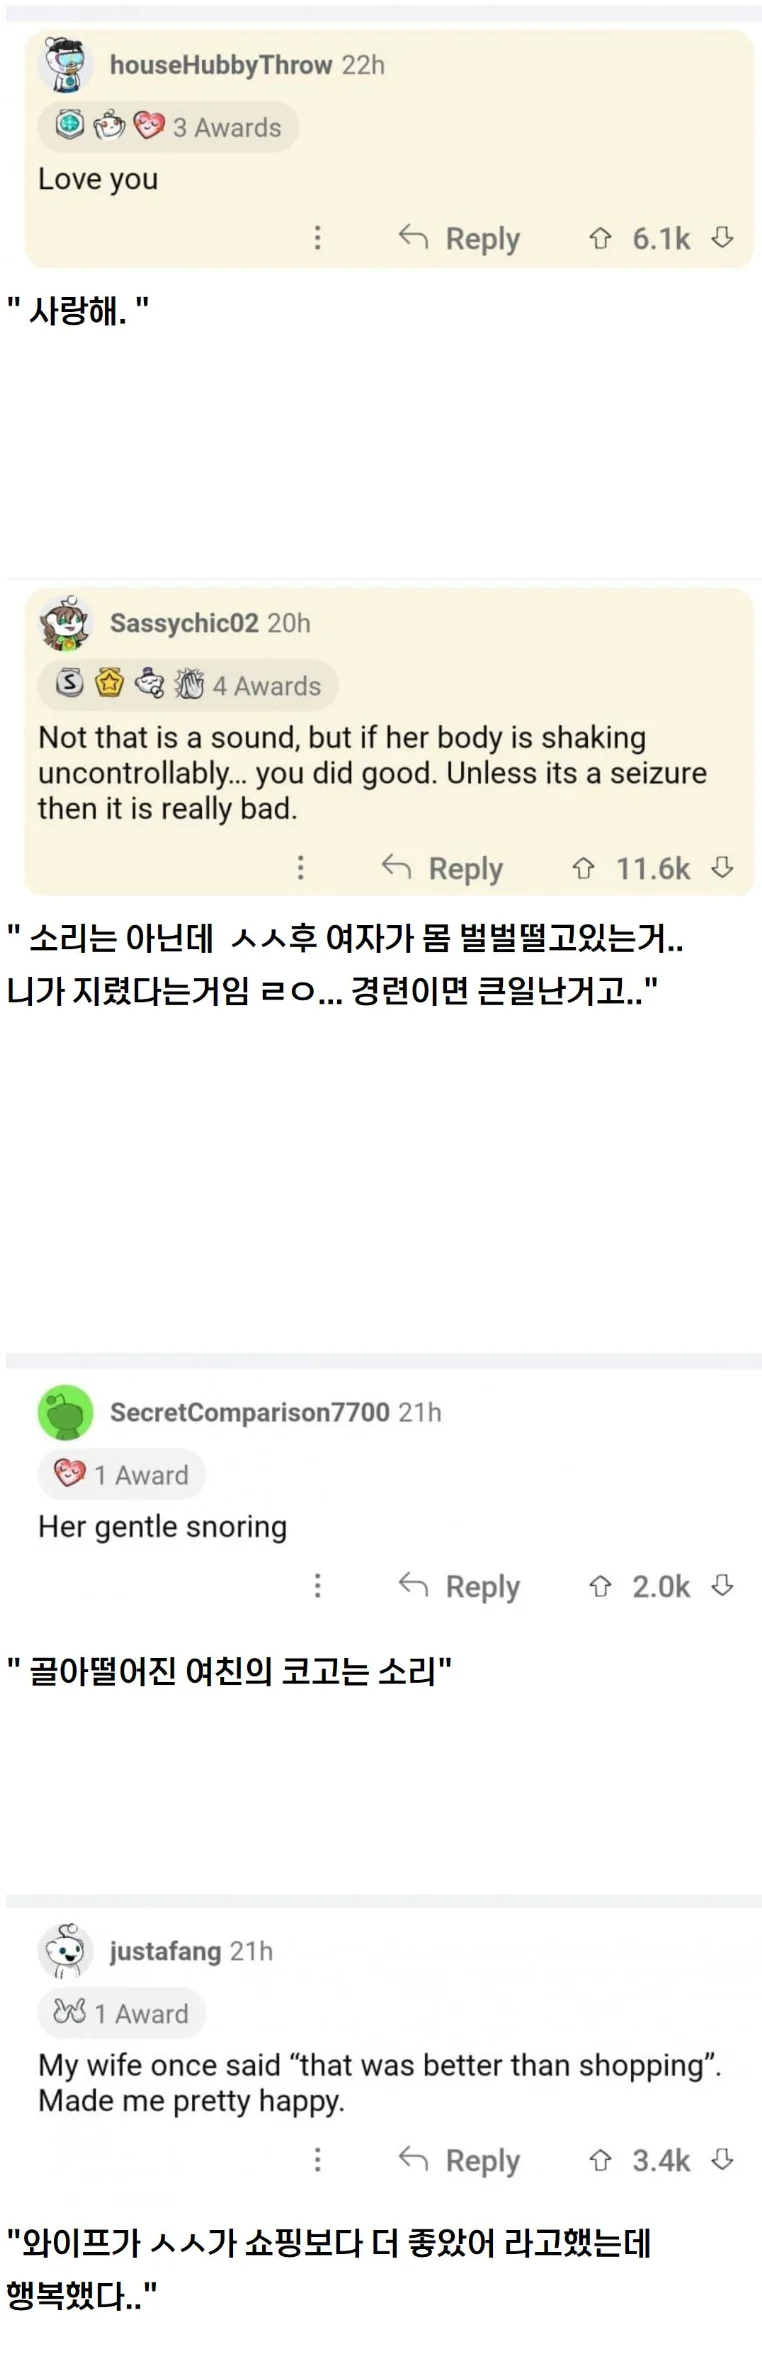
Task: Open more options on the "Love you" comment
Action: coord(317,238)
